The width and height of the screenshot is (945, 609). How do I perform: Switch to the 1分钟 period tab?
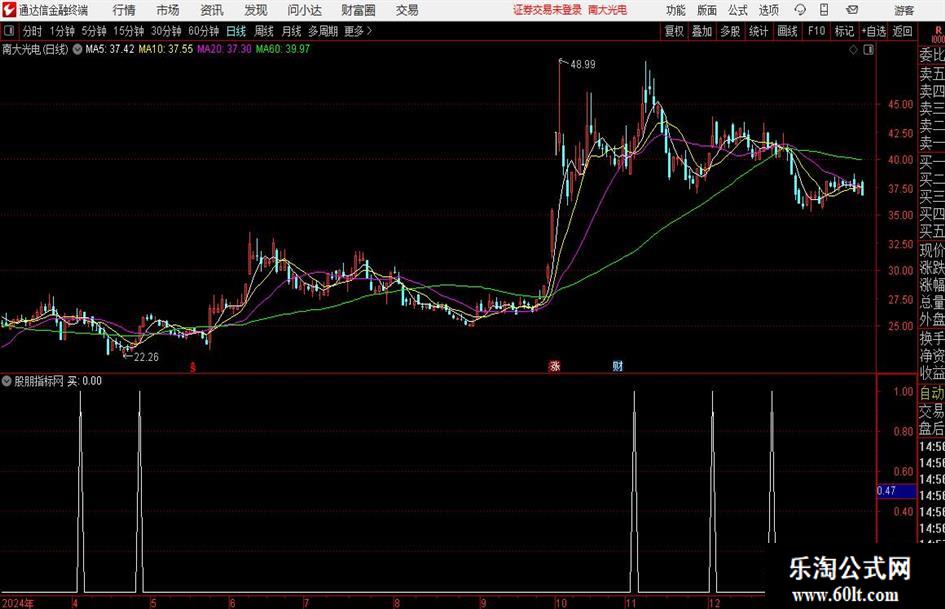(x=62, y=31)
